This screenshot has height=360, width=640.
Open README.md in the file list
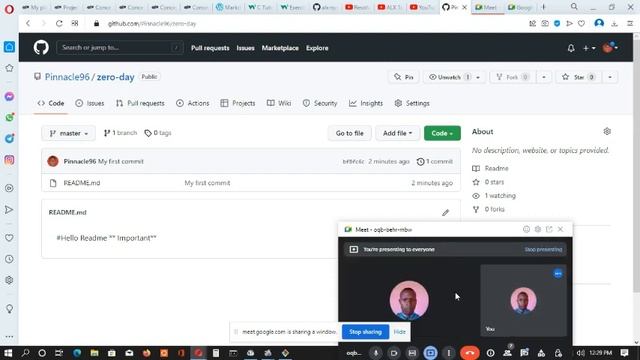[x=82, y=183]
